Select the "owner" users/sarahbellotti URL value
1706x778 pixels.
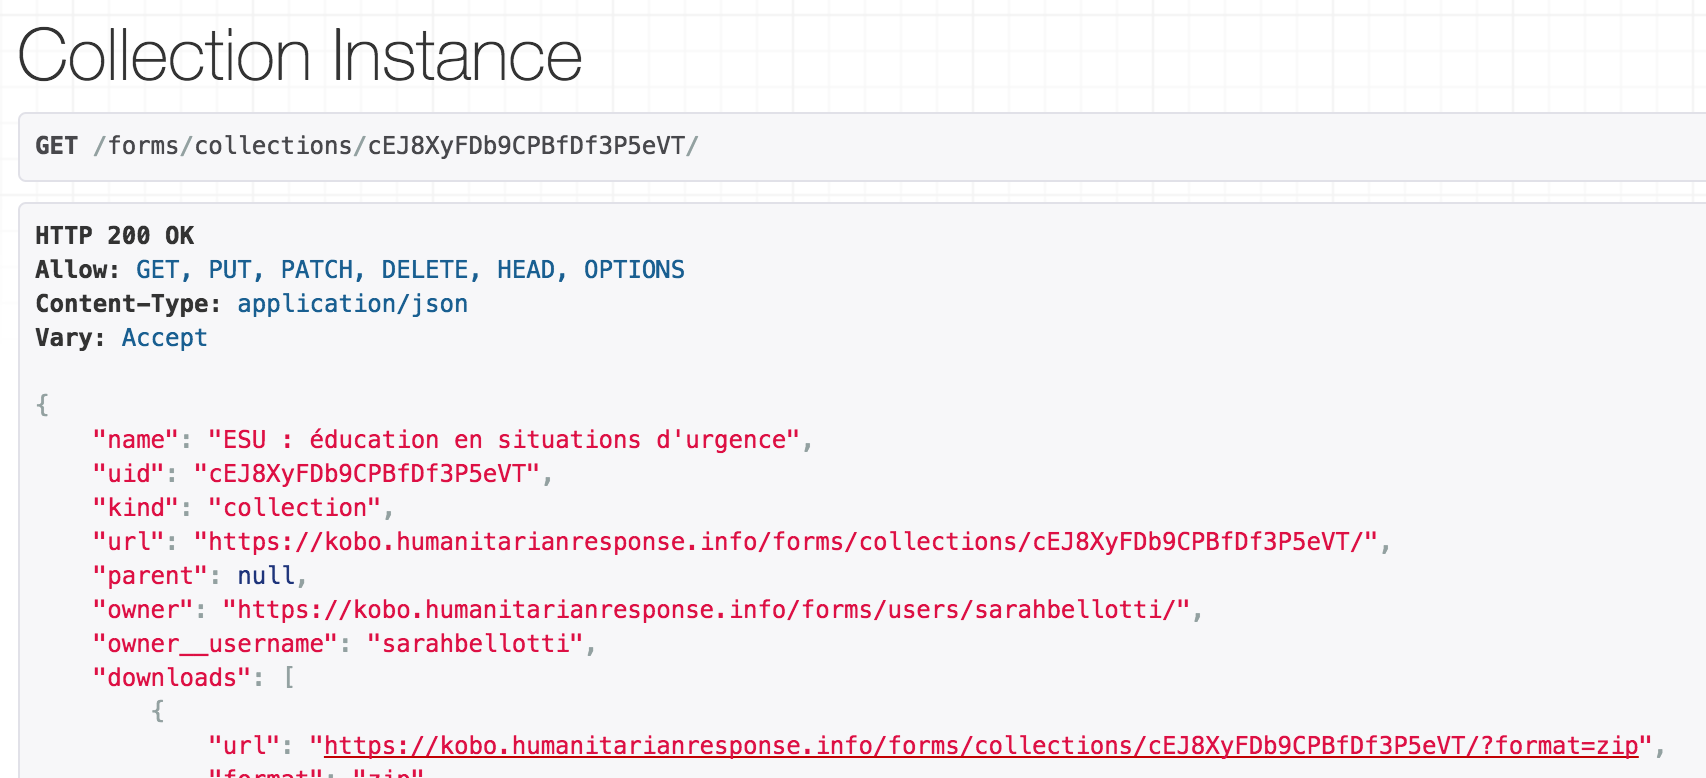706,609
